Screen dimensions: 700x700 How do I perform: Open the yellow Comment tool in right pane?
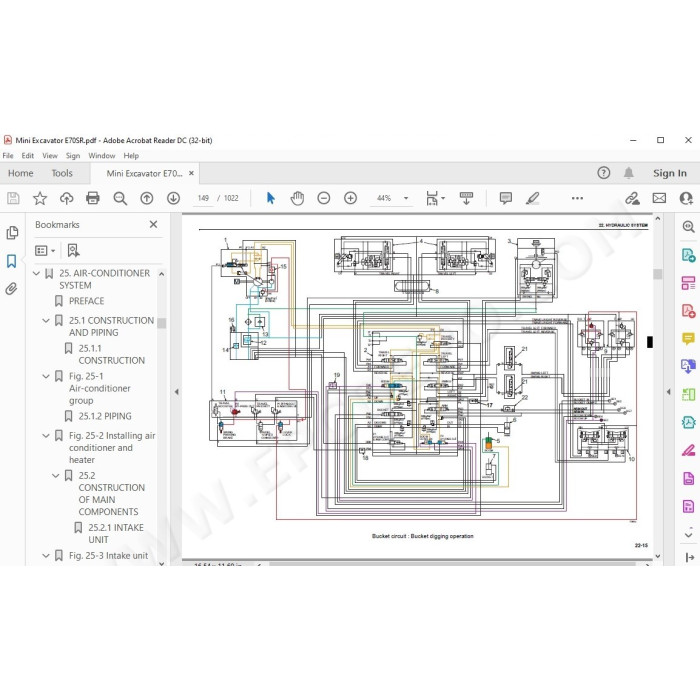688,339
